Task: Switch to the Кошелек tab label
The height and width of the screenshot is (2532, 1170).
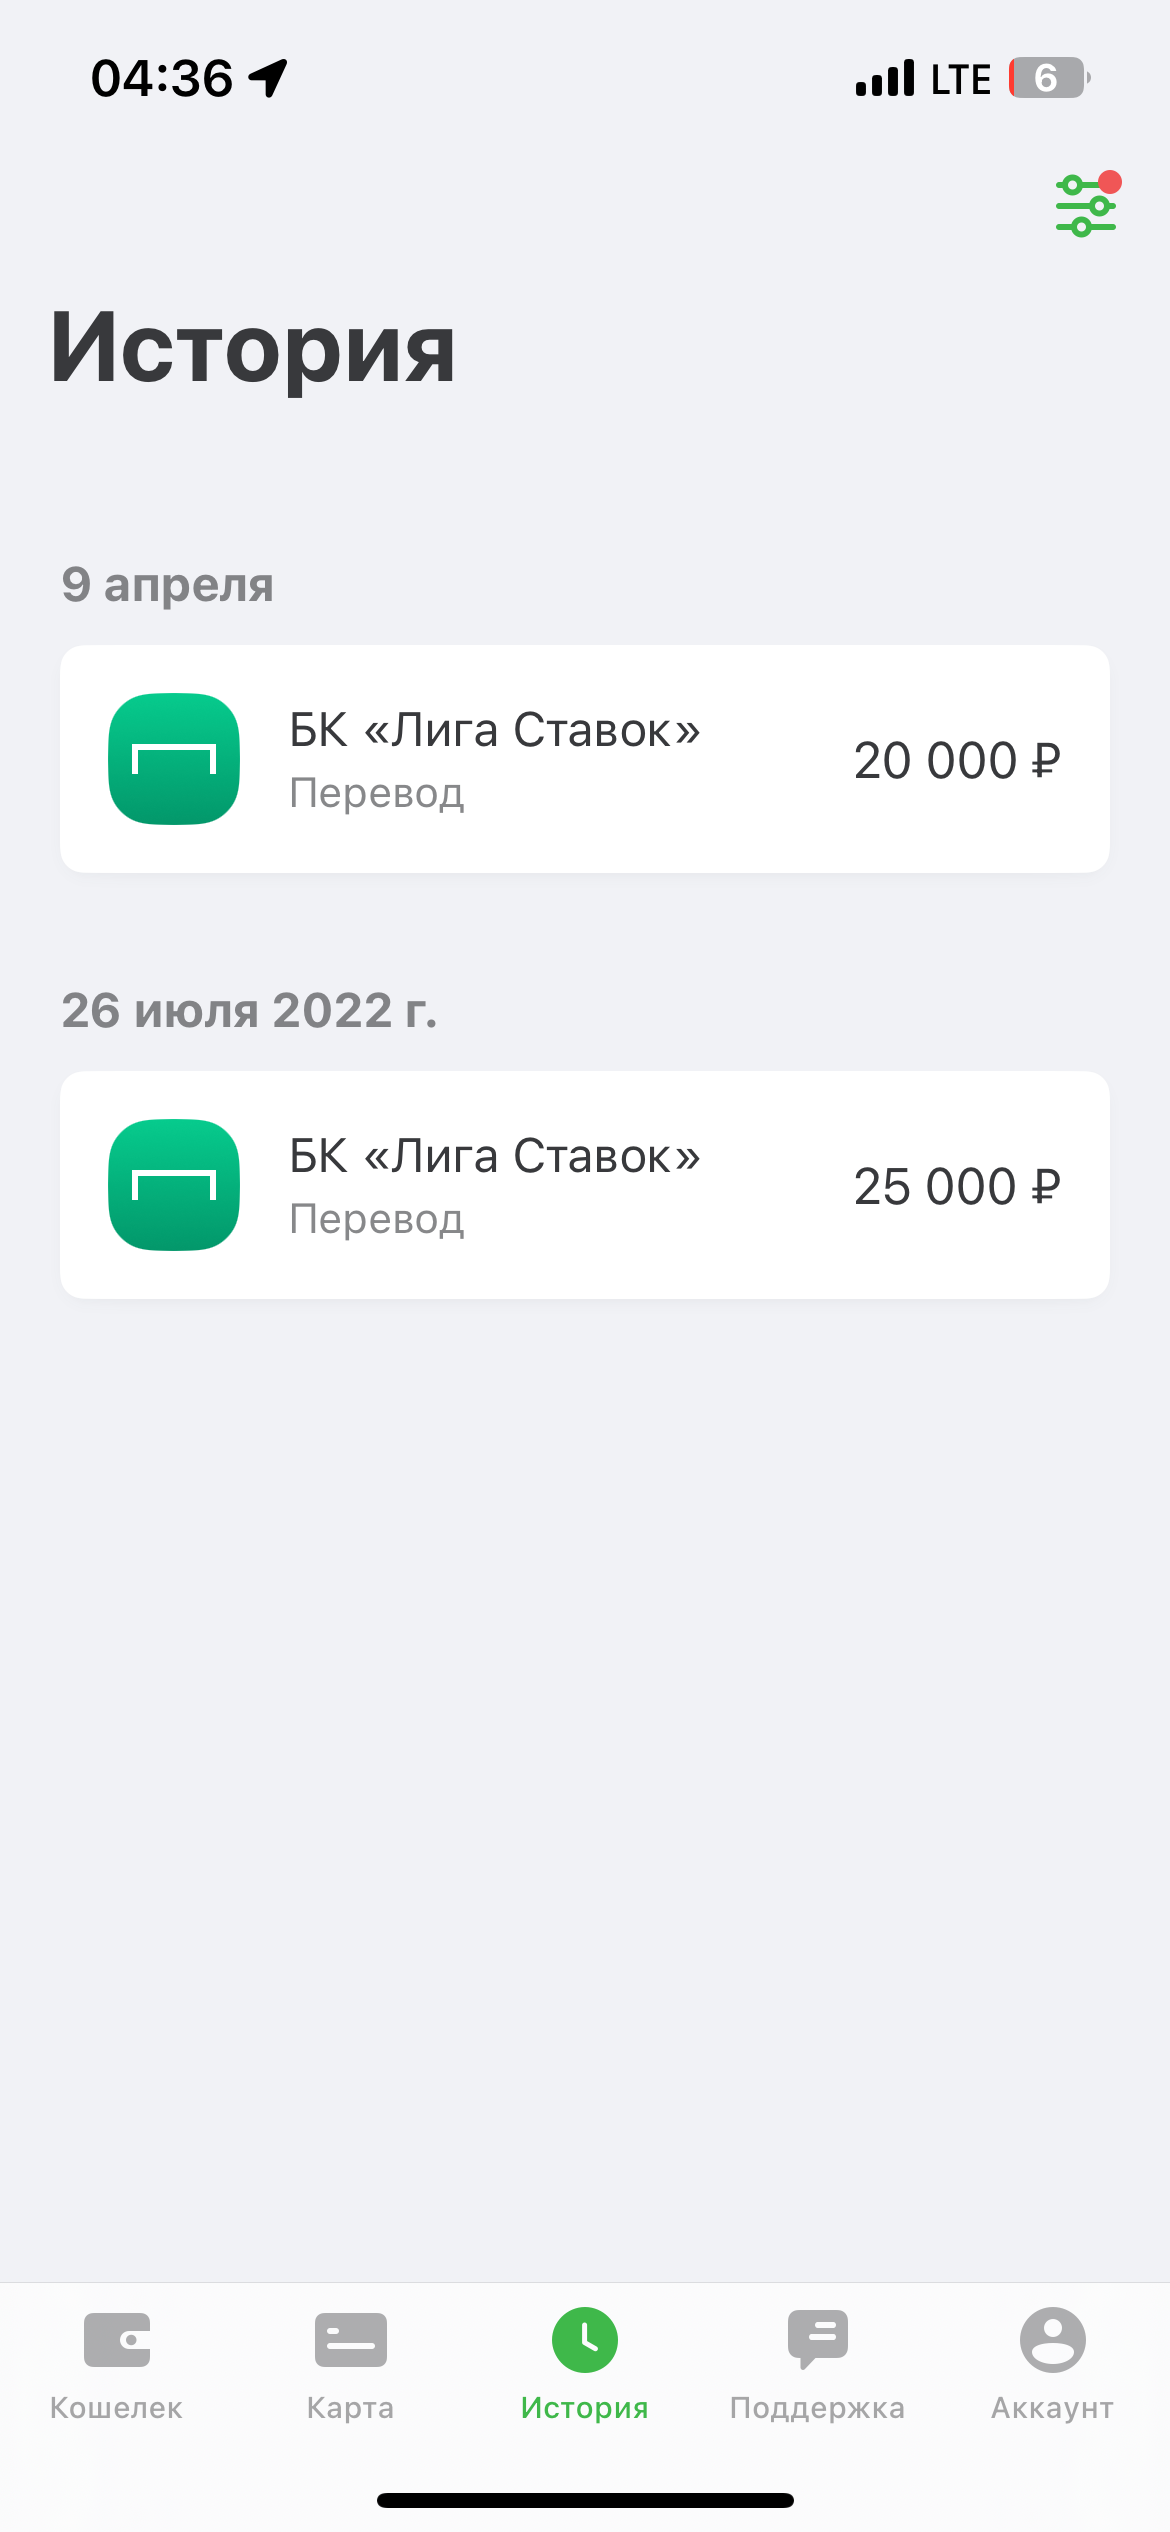Action: (x=117, y=2408)
